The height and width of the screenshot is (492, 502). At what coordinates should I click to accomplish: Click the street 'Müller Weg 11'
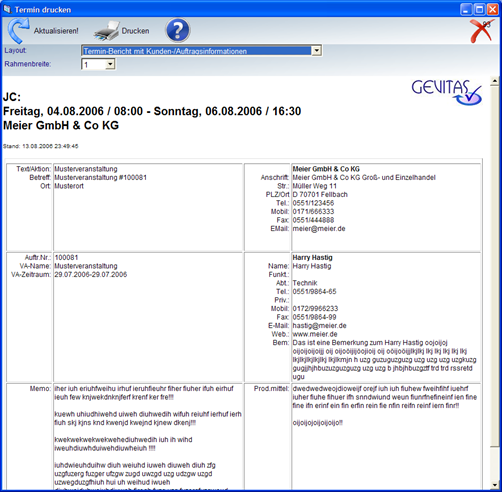(315, 186)
